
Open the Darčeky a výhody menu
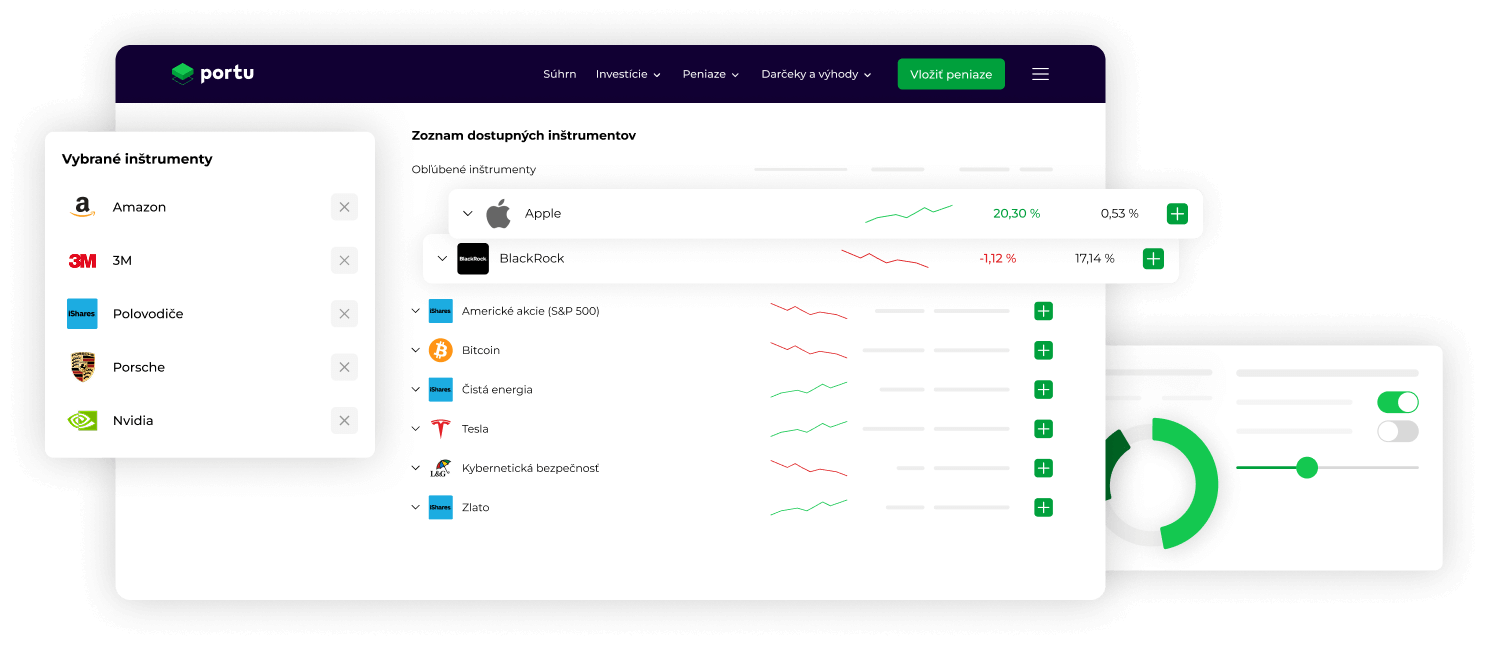(816, 75)
